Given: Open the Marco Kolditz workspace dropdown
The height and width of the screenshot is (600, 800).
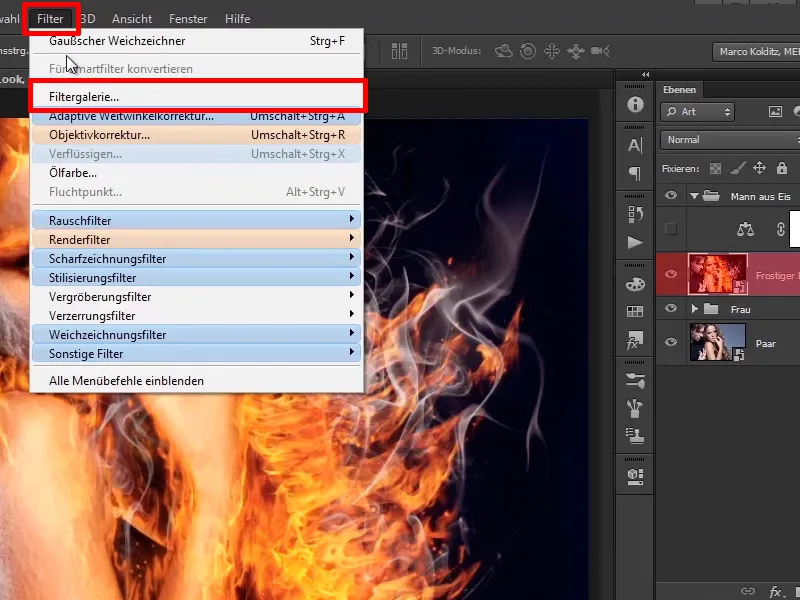Looking at the screenshot, I should [x=756, y=52].
